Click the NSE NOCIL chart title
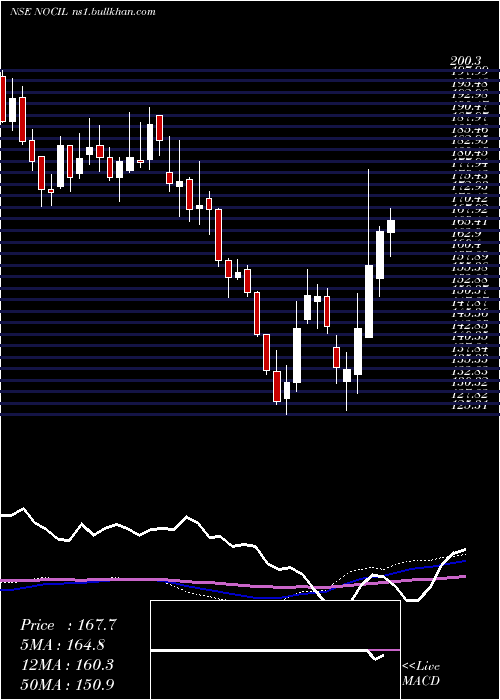 tap(39, 12)
